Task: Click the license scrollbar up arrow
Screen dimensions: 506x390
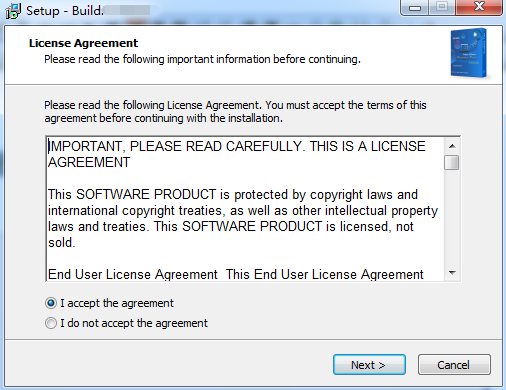Action: pos(452,146)
